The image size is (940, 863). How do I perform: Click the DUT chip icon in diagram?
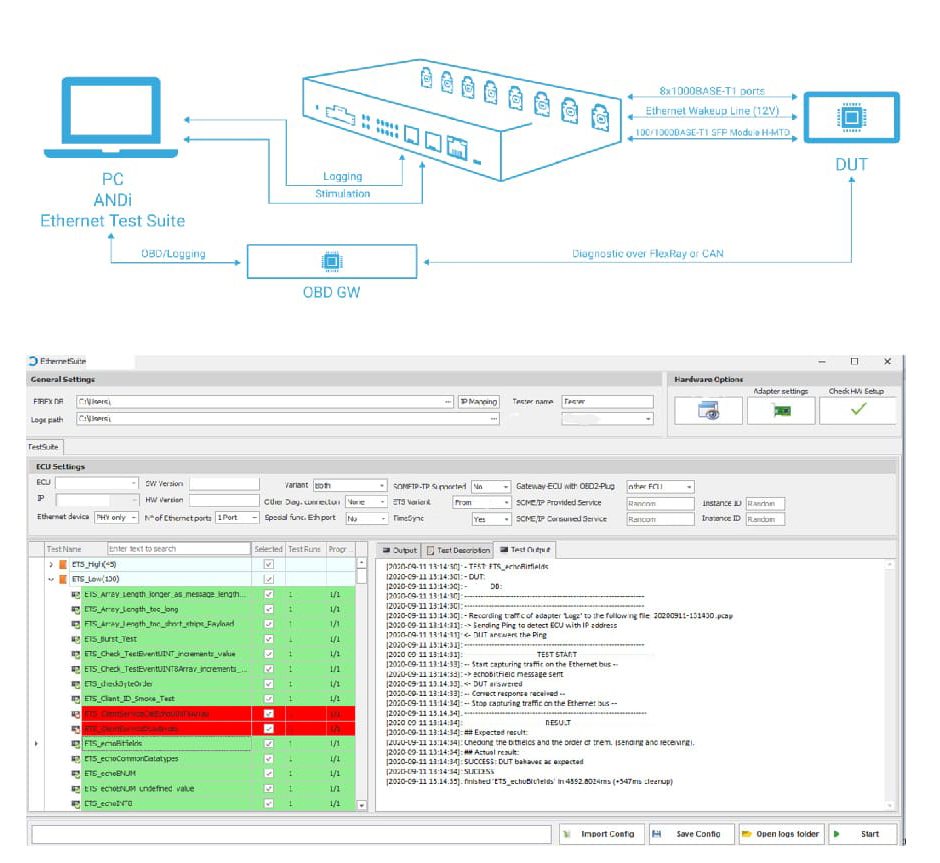(851, 117)
